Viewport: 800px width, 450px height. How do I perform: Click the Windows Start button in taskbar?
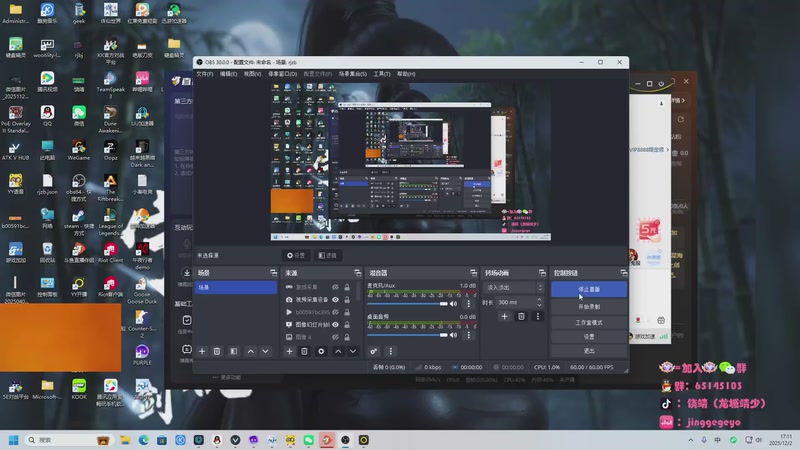point(14,440)
